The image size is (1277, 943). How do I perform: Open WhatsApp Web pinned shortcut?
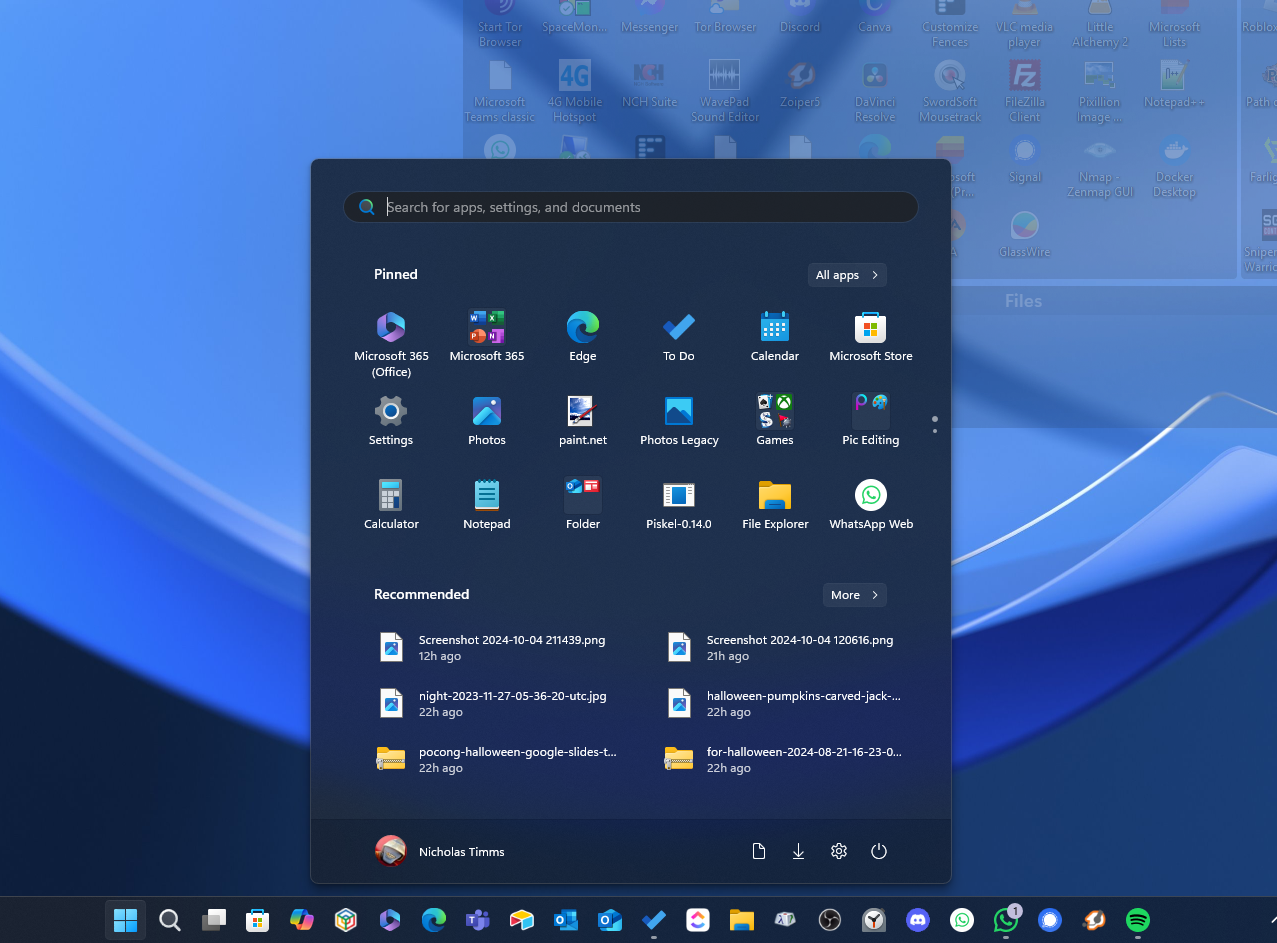click(870, 504)
